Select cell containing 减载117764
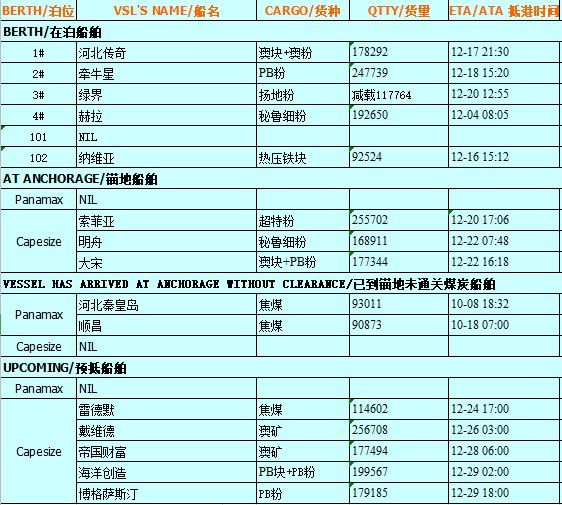Image resolution: width=562 pixels, height=505 pixels. [x=399, y=95]
